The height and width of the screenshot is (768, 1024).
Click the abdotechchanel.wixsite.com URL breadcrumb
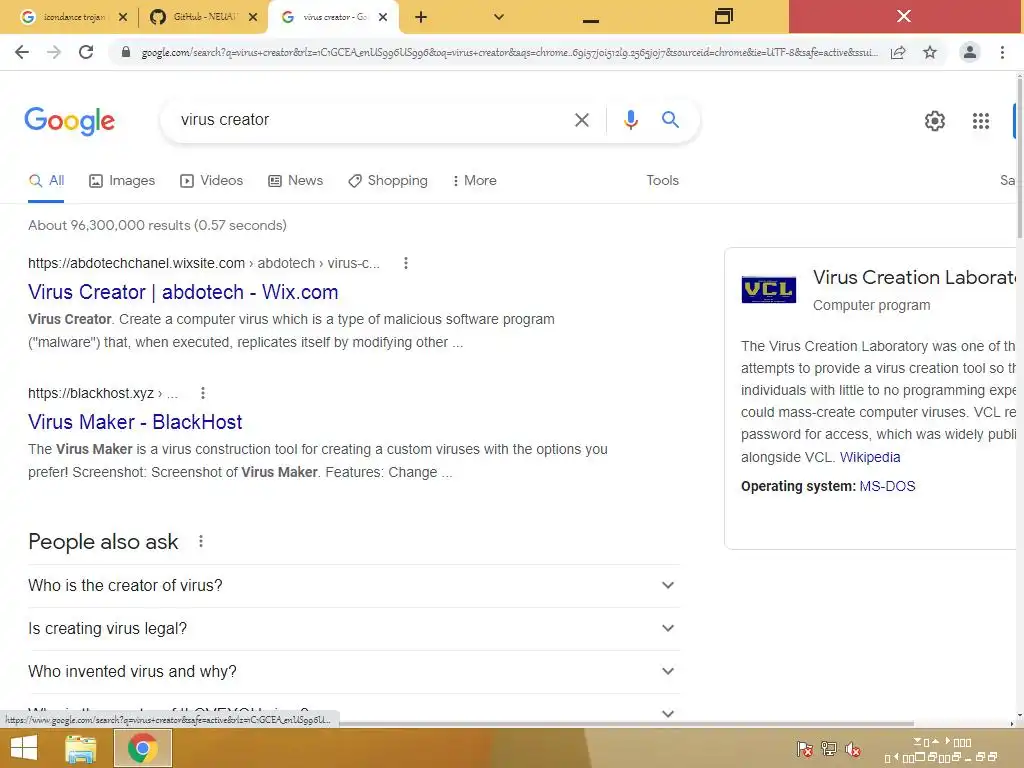[203, 263]
